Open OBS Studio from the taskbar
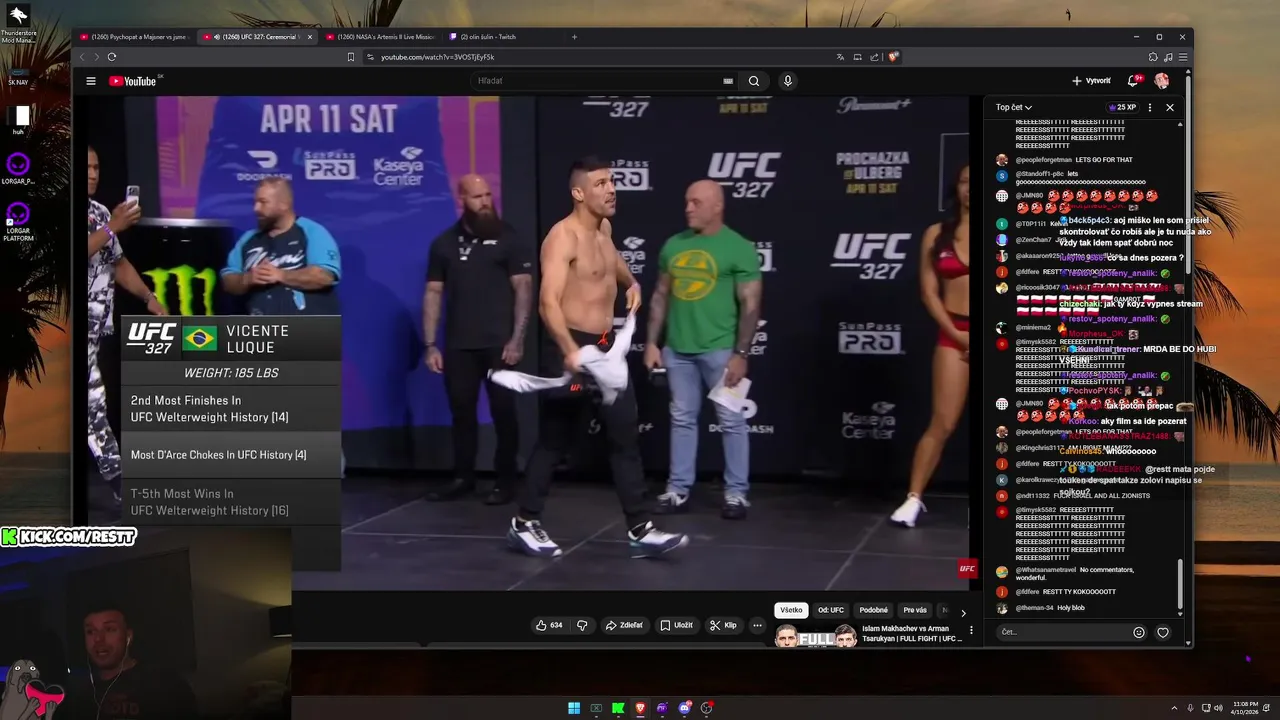This screenshot has height=720, width=1280. (706, 708)
